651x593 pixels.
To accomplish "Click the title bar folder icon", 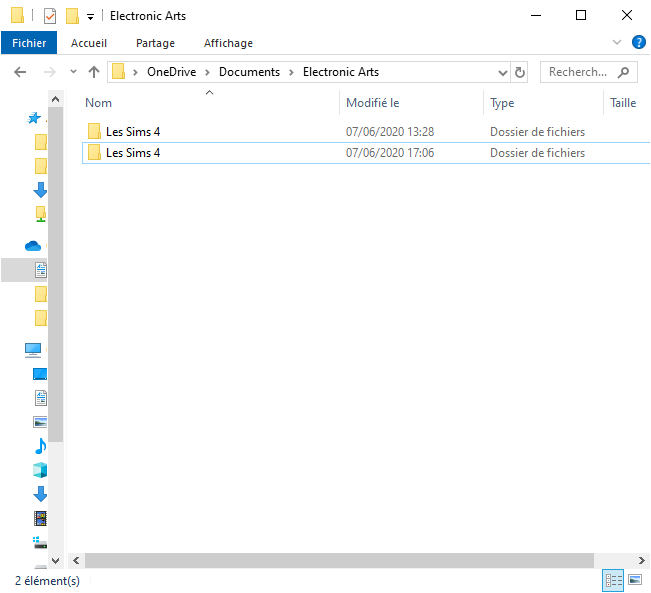I will (x=17, y=15).
